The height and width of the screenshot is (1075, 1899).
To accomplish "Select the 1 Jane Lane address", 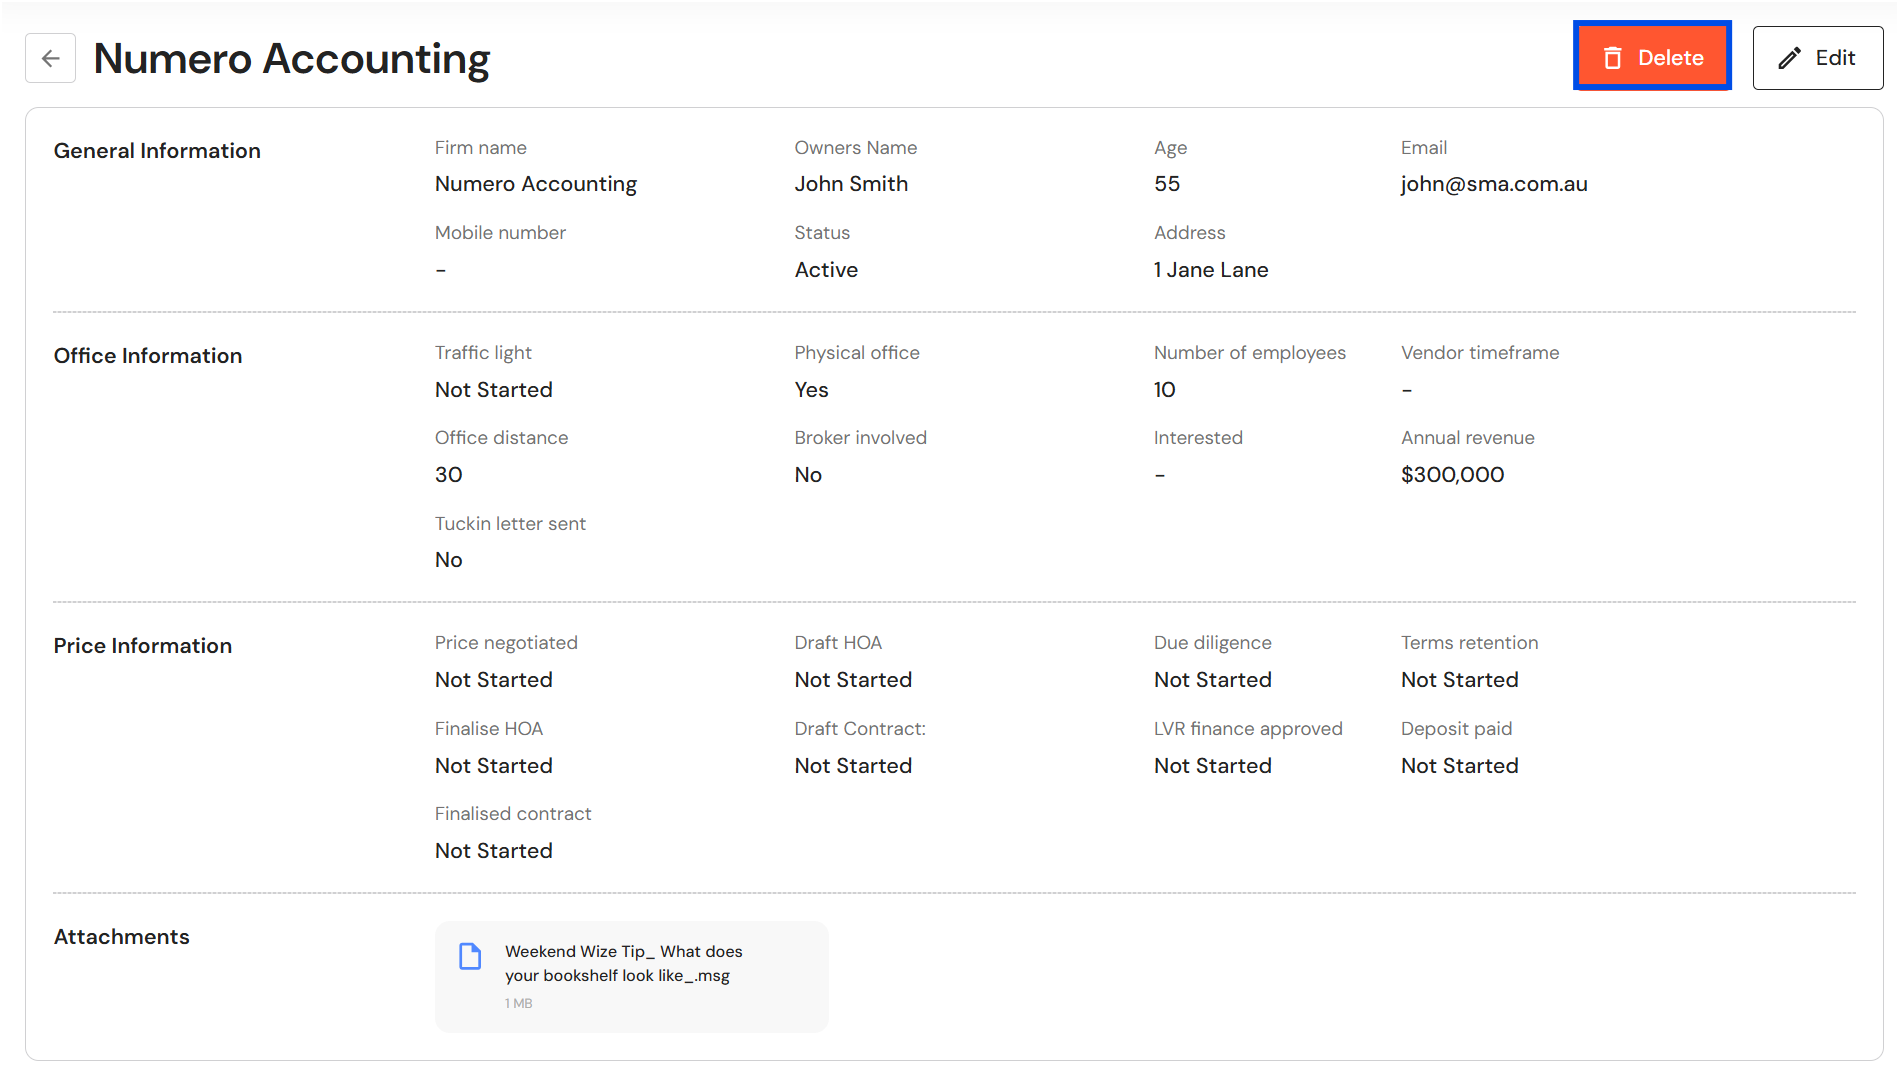I will (x=1210, y=270).
